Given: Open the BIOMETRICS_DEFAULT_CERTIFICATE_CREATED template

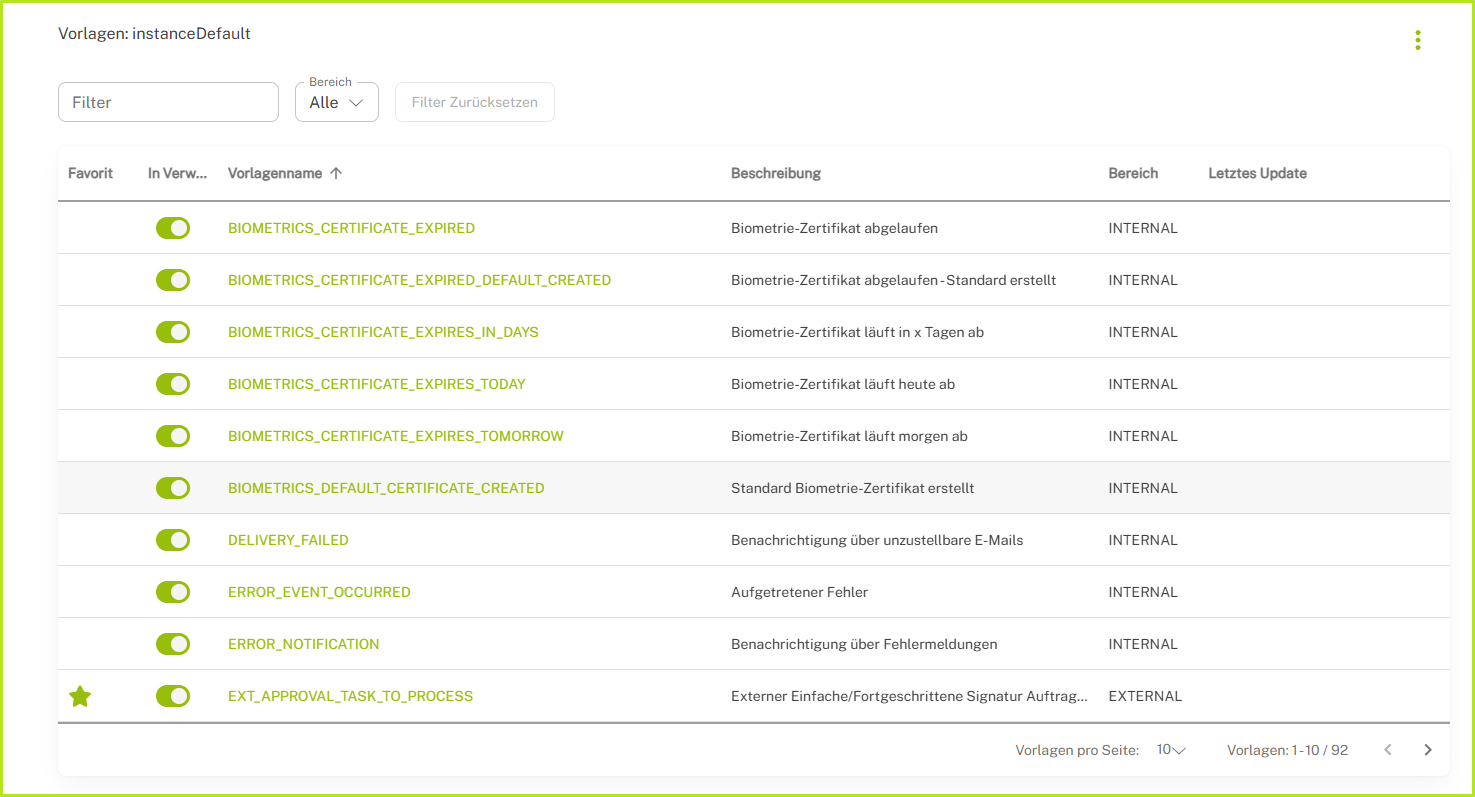Looking at the screenshot, I should tap(386, 488).
